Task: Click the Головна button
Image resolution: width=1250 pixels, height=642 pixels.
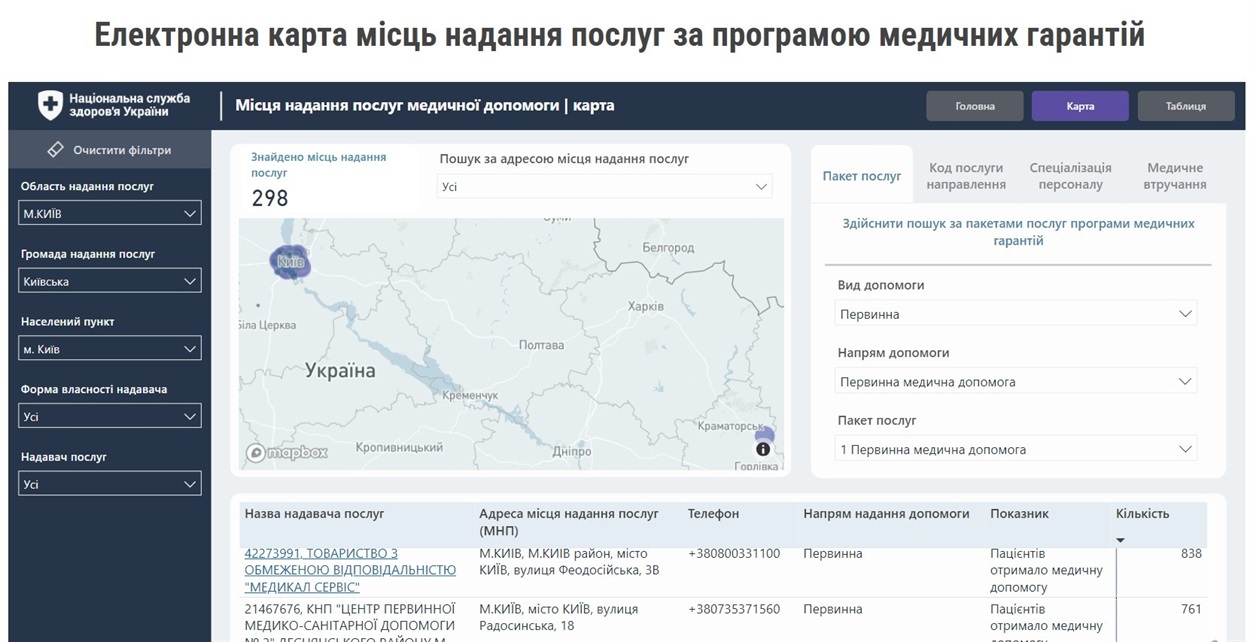Action: coord(974,106)
